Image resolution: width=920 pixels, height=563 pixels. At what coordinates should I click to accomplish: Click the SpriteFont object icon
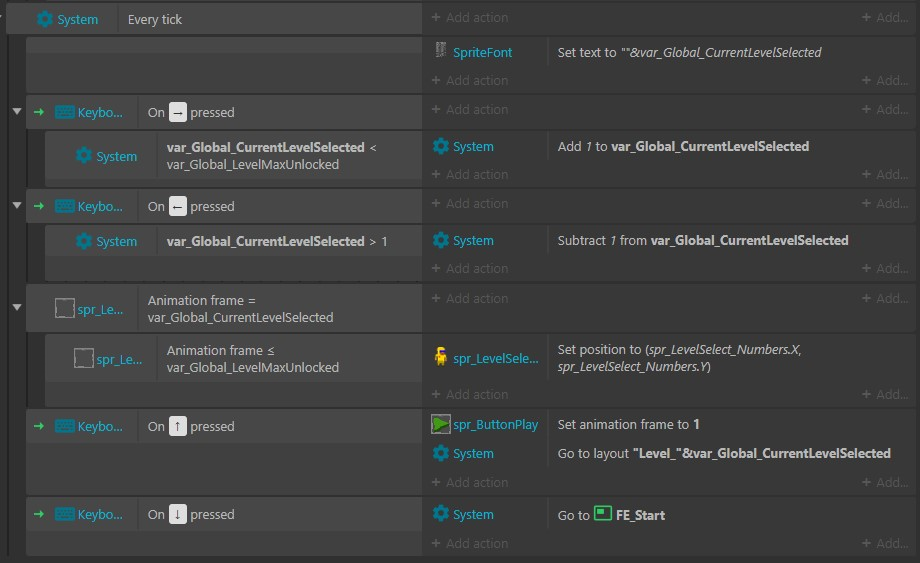click(441, 51)
